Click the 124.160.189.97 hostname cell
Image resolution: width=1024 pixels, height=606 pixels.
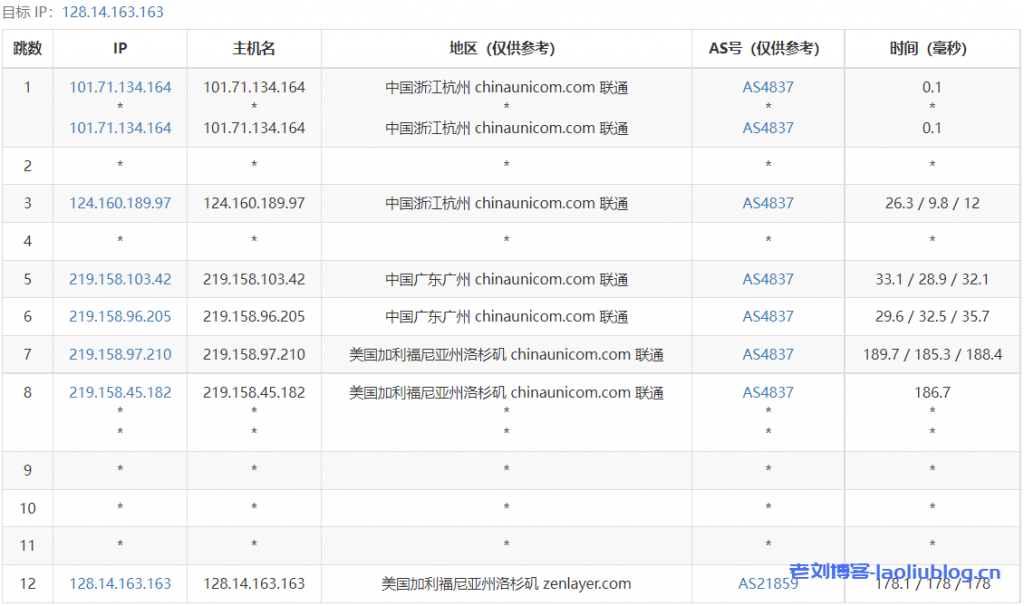pyautogui.click(x=254, y=203)
